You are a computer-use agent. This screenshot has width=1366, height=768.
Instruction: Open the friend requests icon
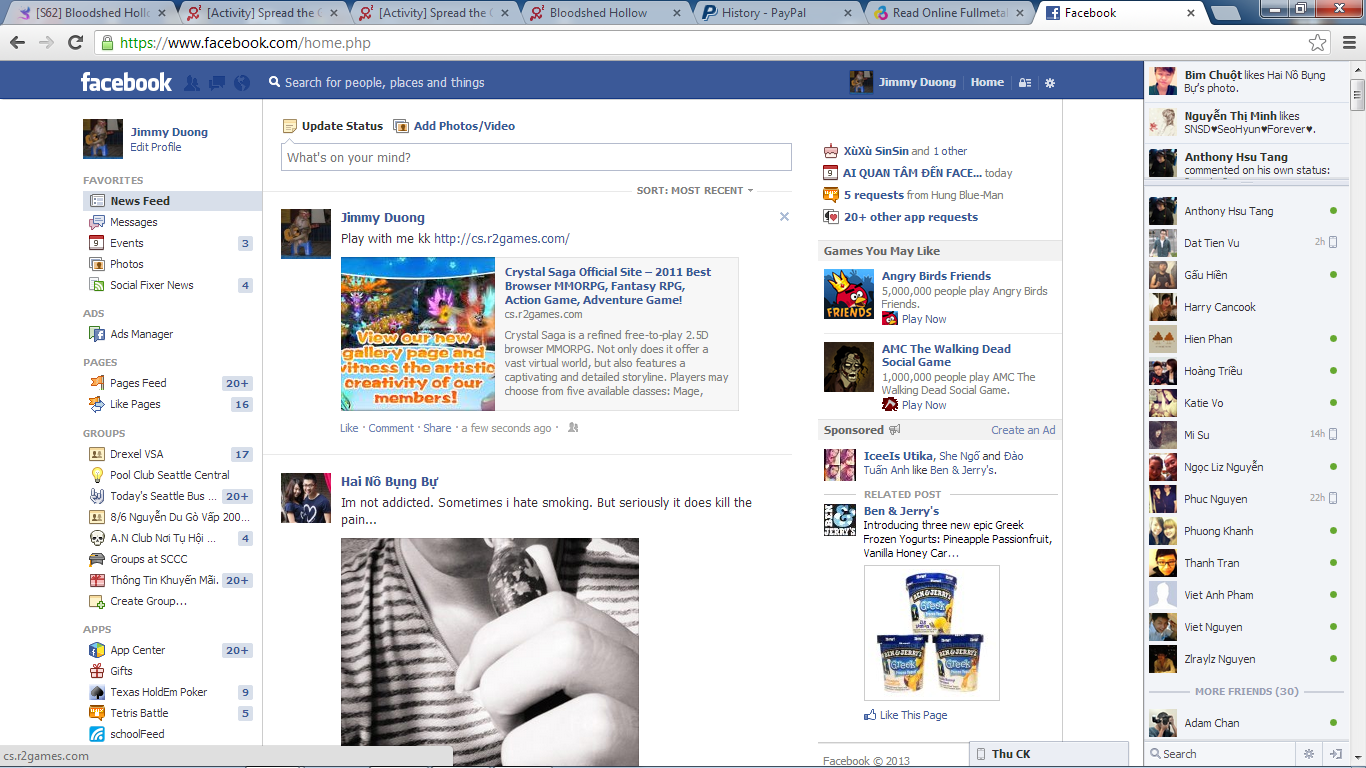tap(192, 83)
